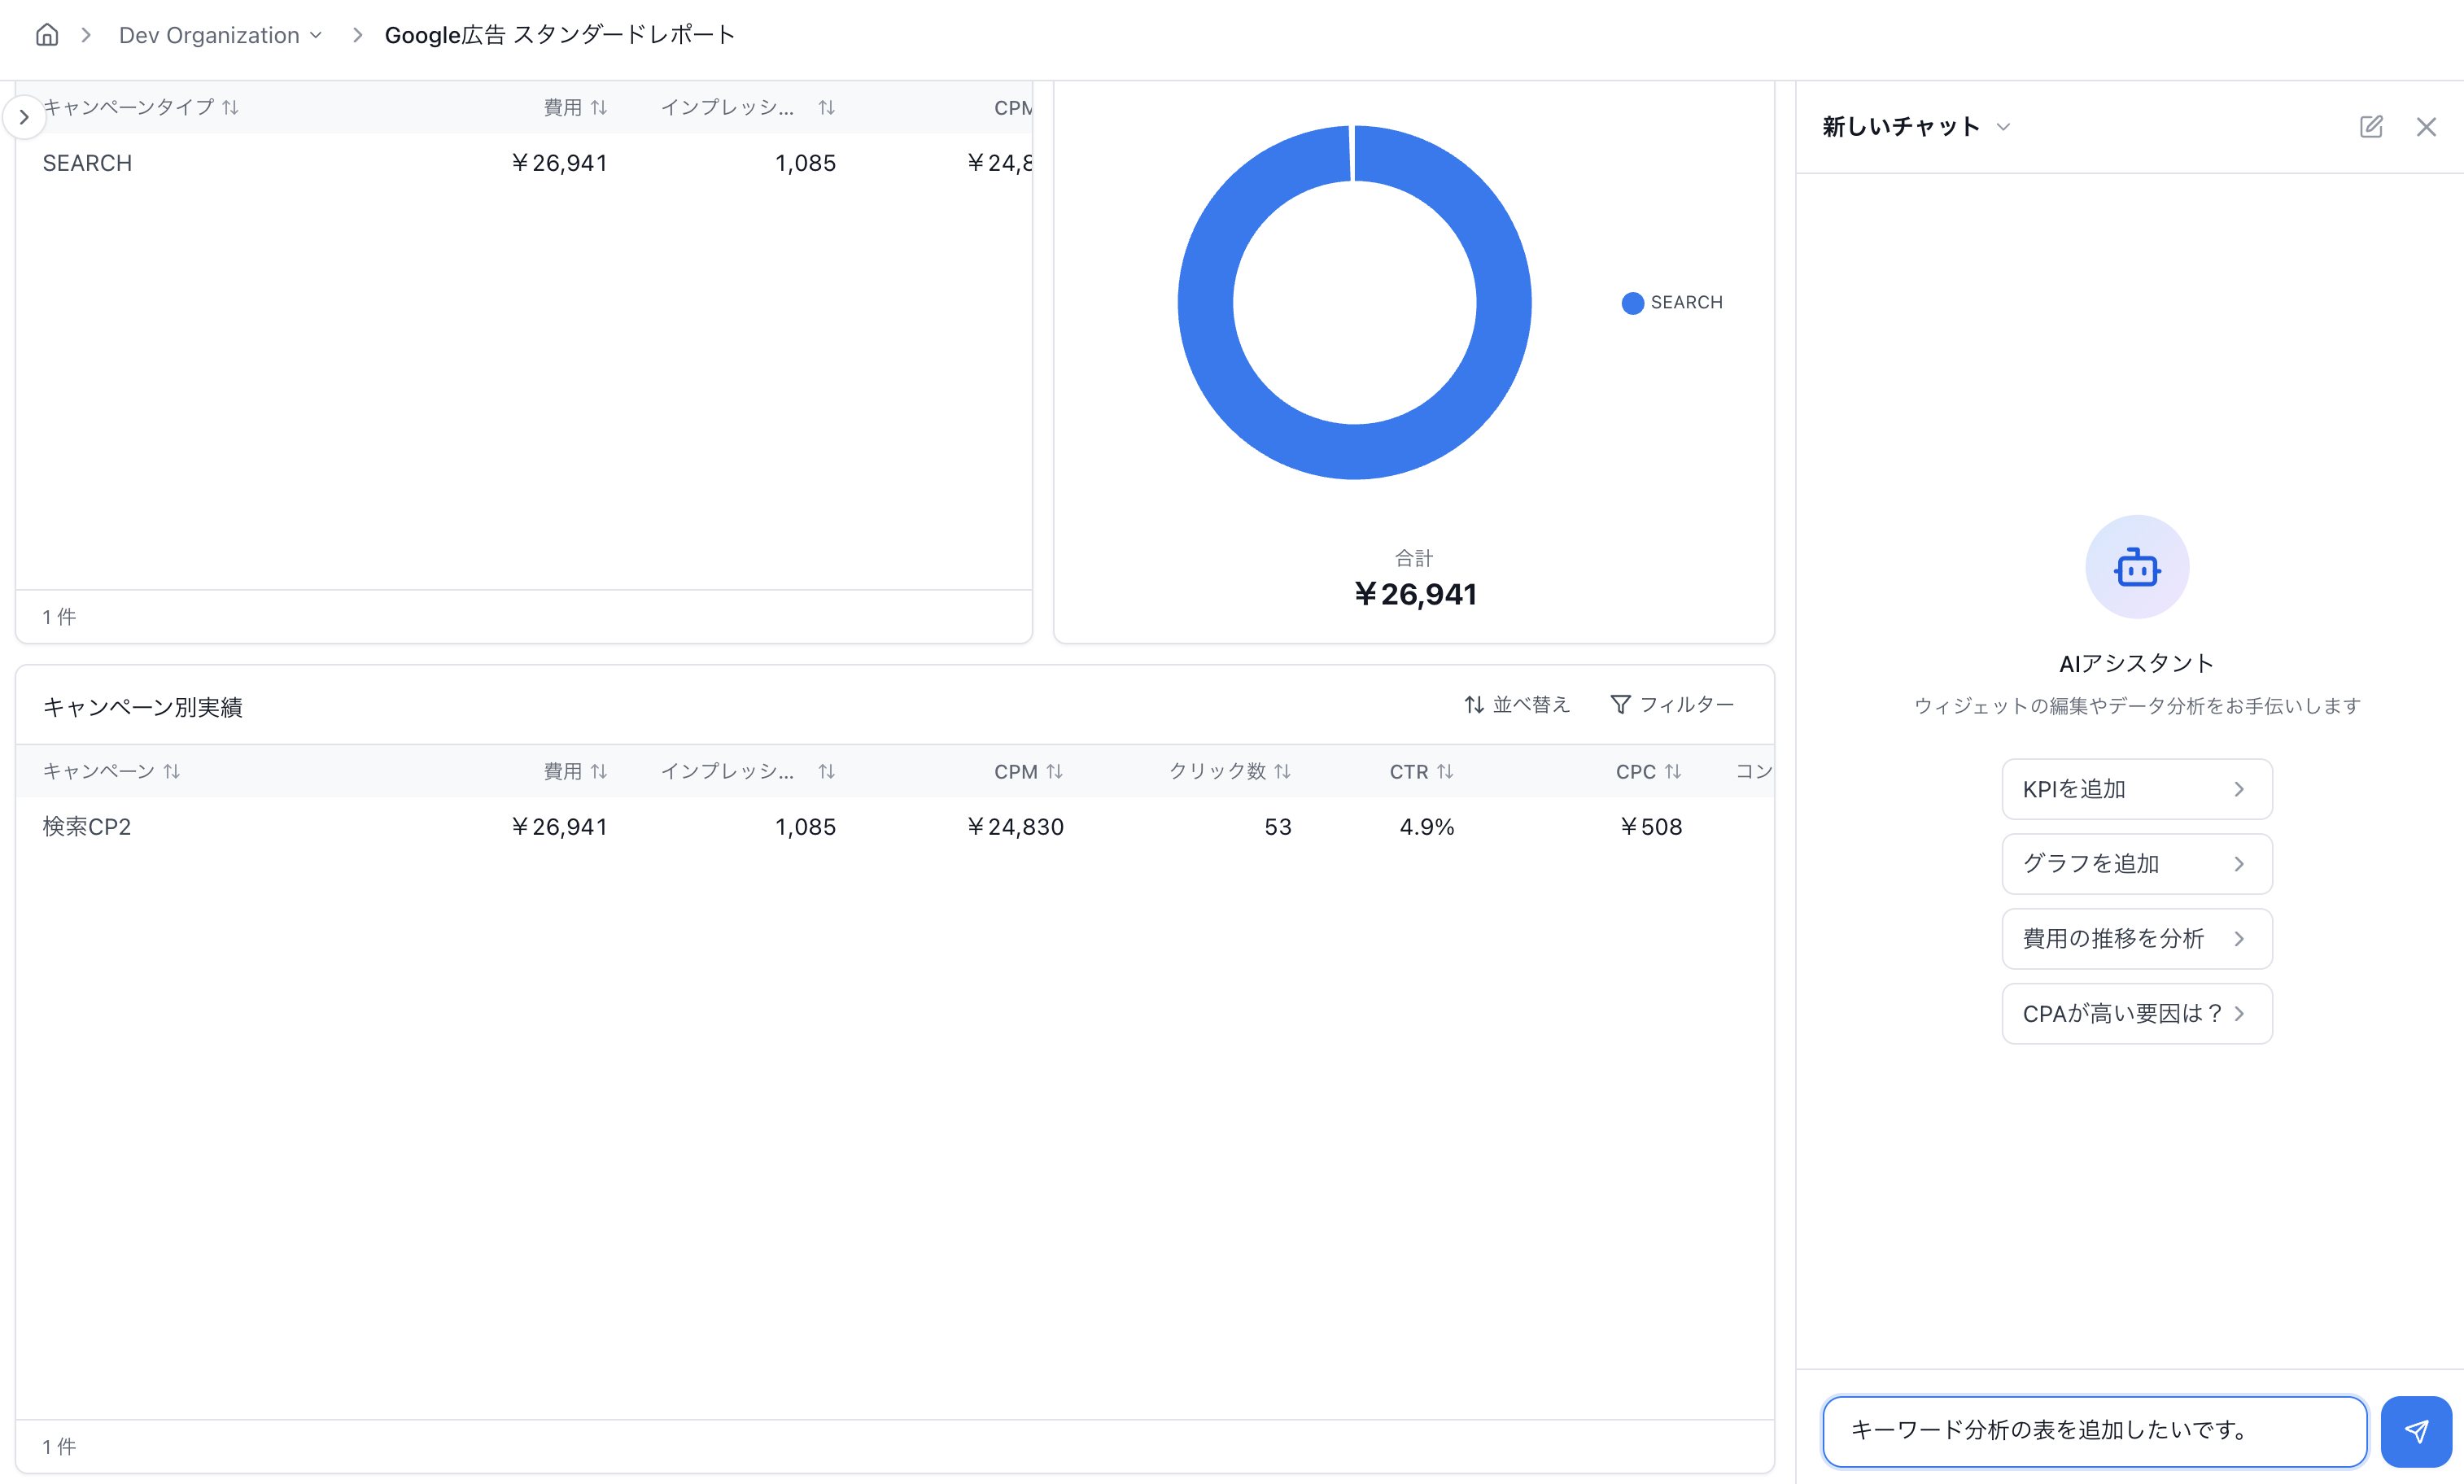Close the AI chat panel

(2426, 127)
